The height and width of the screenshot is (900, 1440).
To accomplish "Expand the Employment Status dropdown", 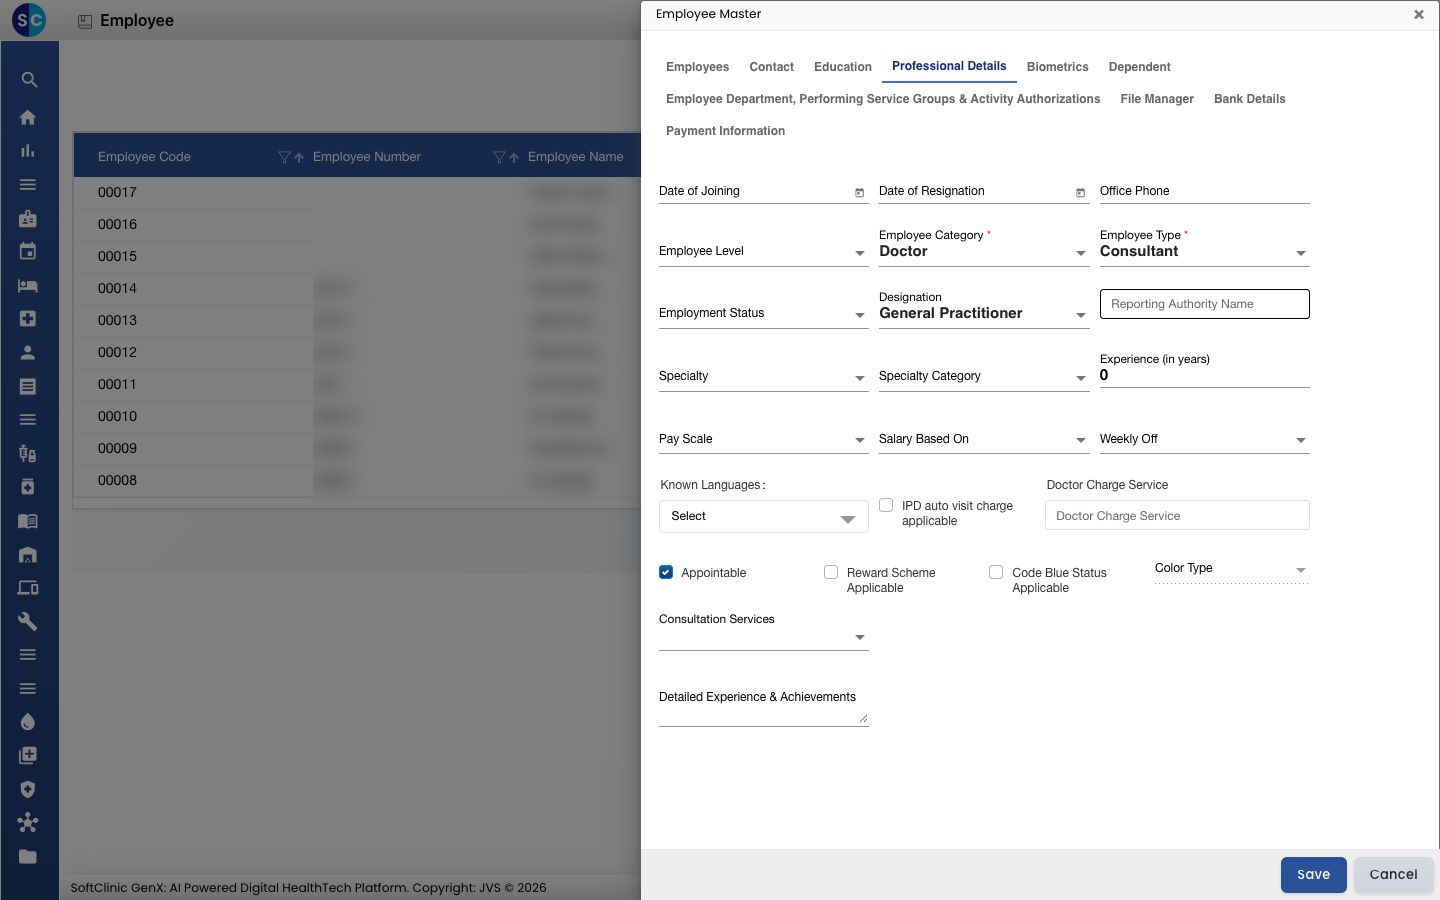I will 764,314.
